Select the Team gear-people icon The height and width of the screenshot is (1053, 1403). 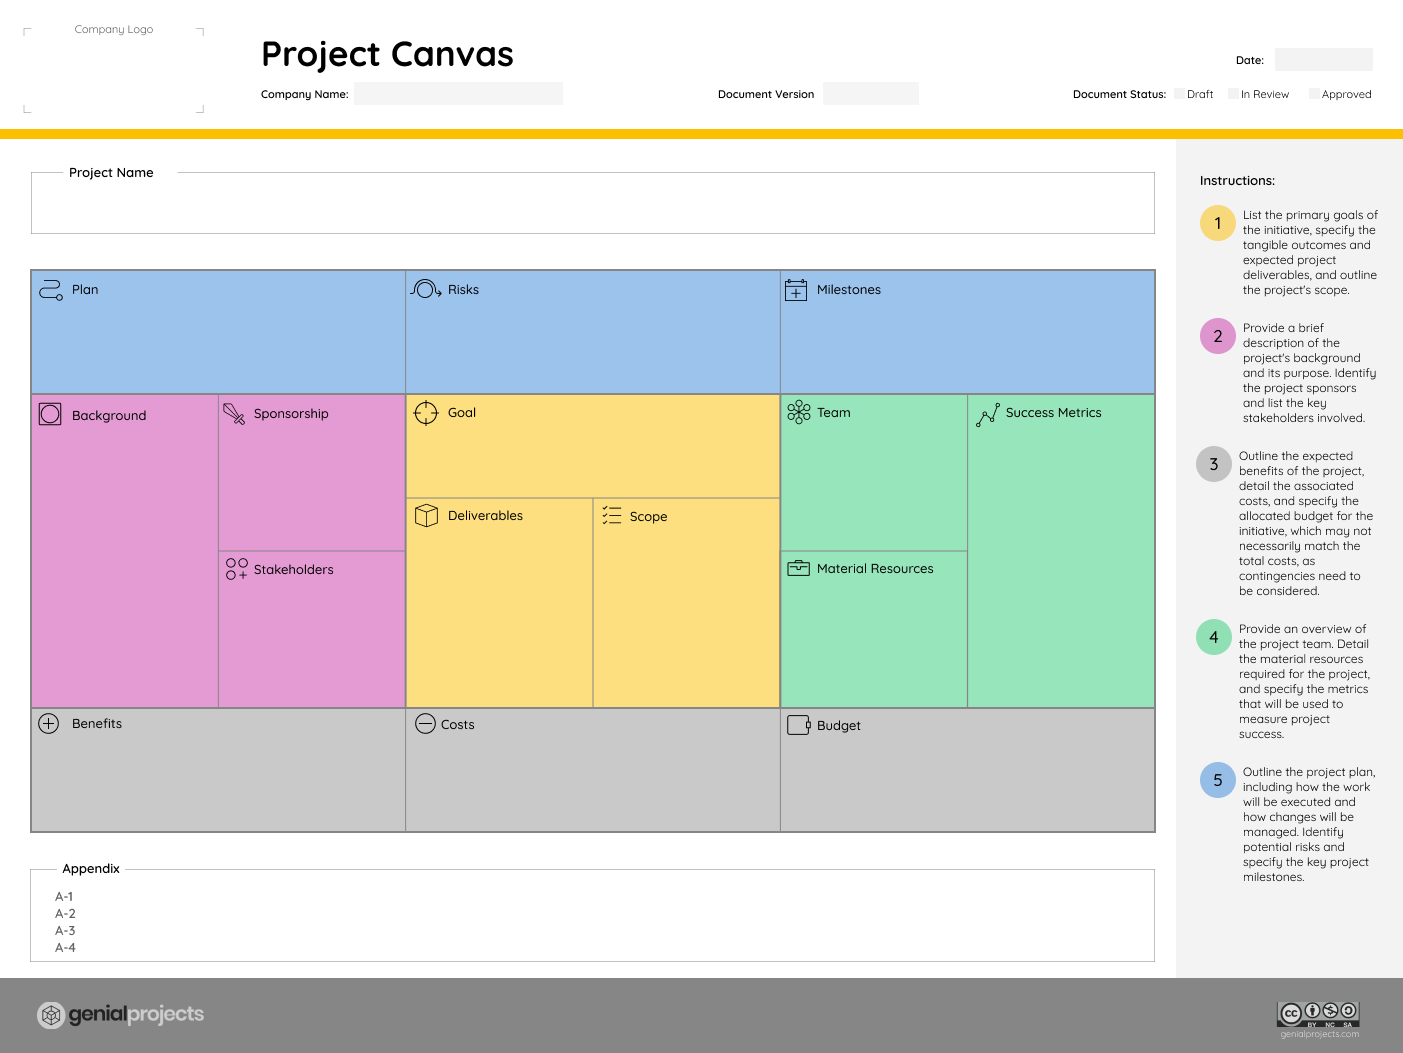799,412
